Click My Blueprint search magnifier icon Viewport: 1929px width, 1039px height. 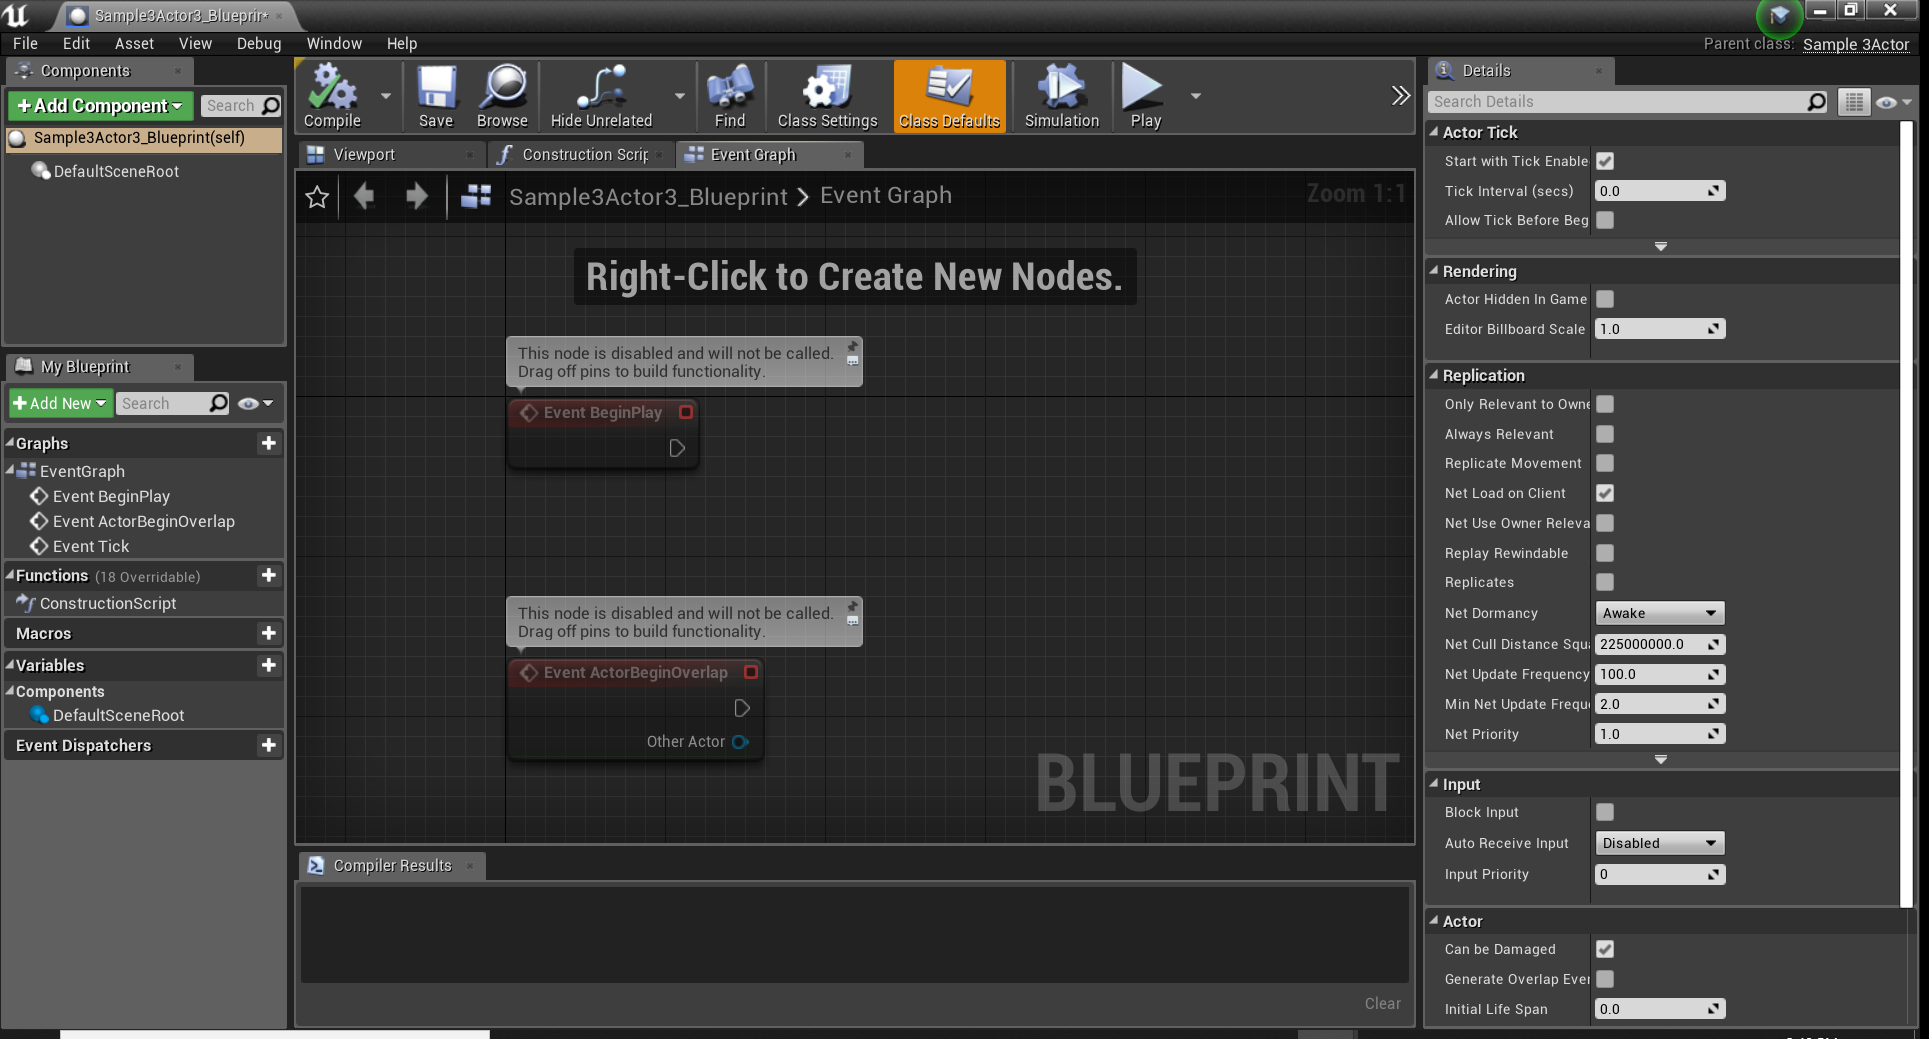(x=218, y=403)
